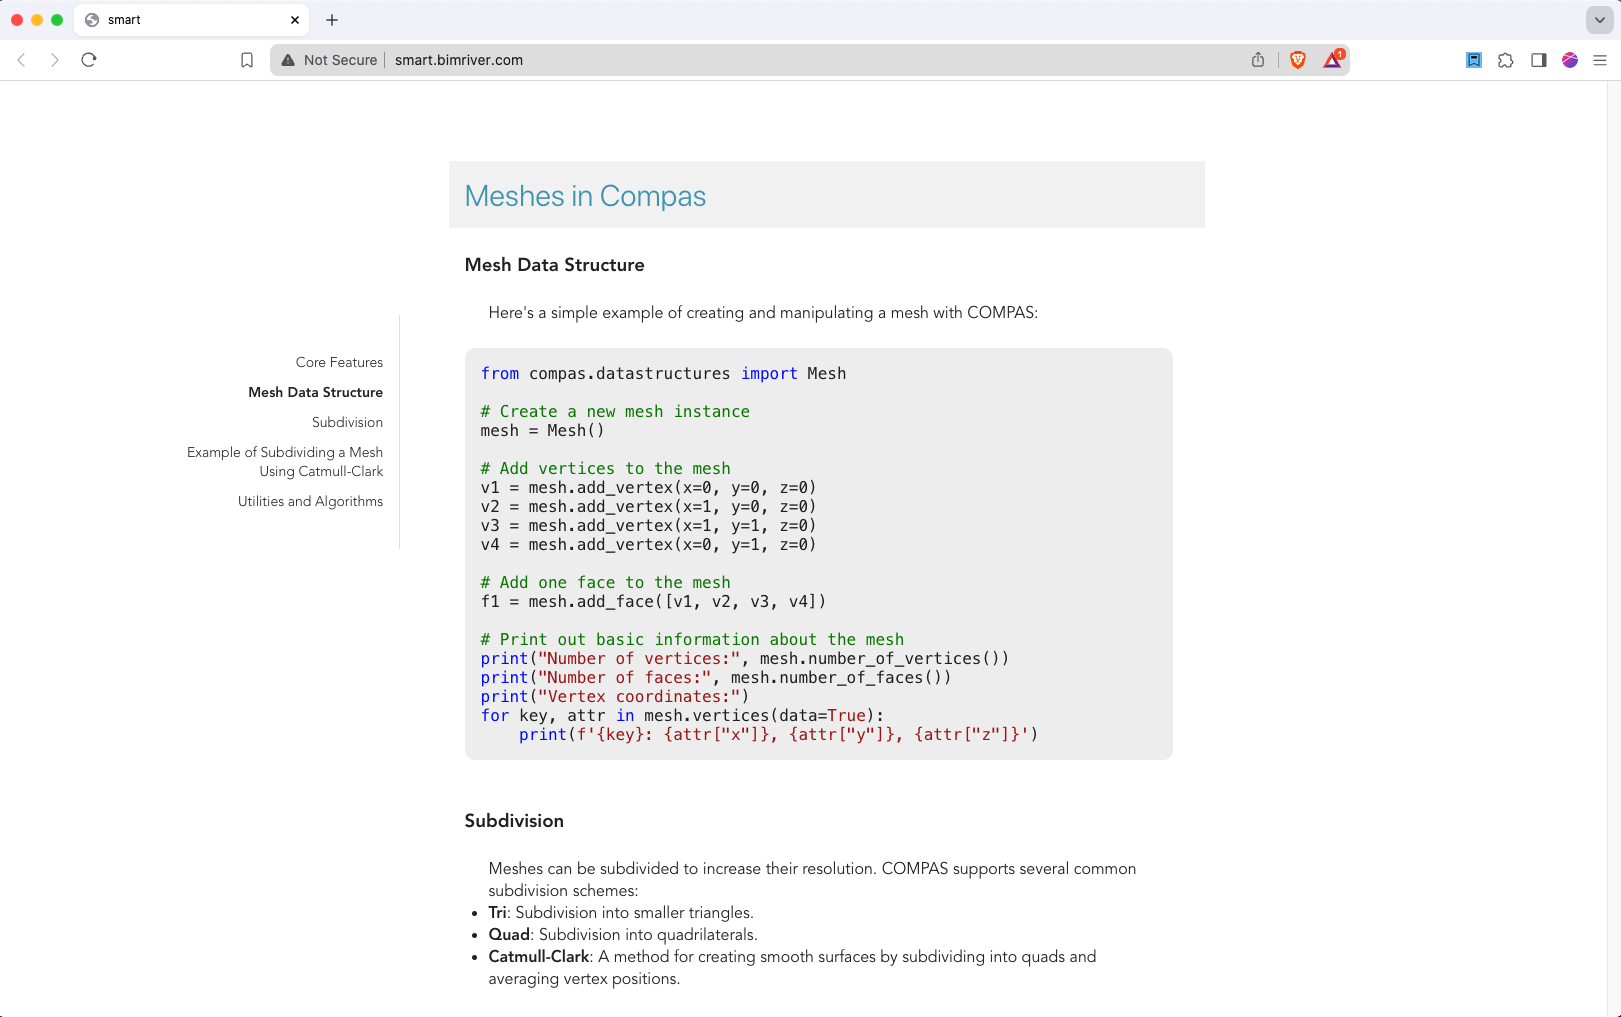This screenshot has width=1621, height=1017.
Task: Click the 'Number of vertices' print line
Action: (745, 658)
